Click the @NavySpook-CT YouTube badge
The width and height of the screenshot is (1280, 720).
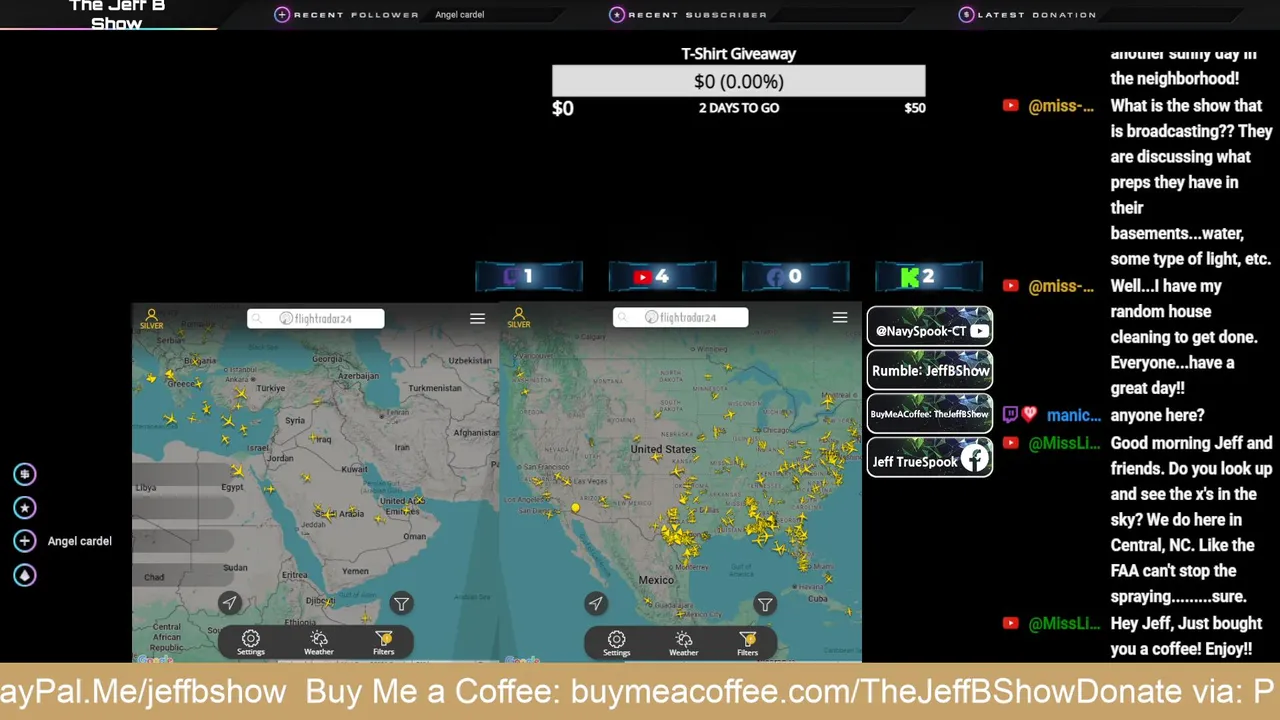tap(930, 327)
